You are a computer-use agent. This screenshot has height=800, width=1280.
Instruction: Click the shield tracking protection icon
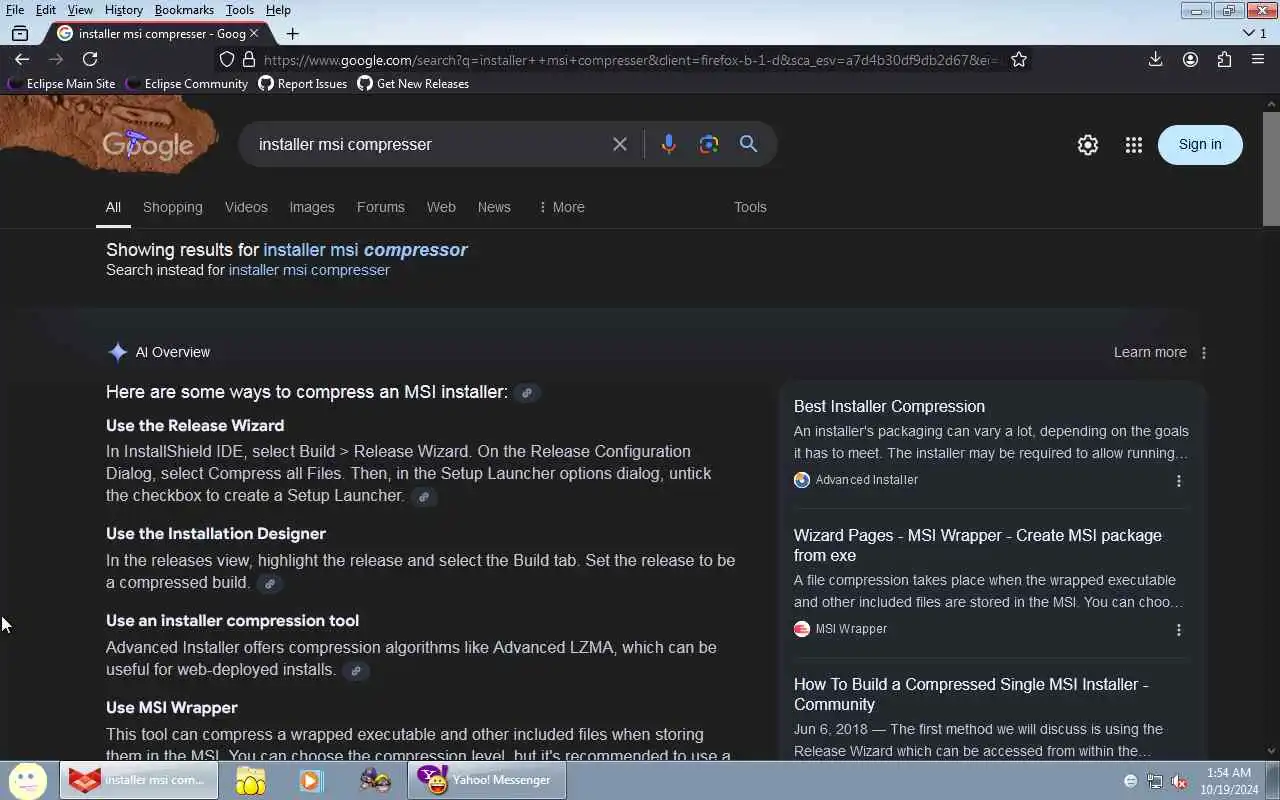[x=227, y=60]
